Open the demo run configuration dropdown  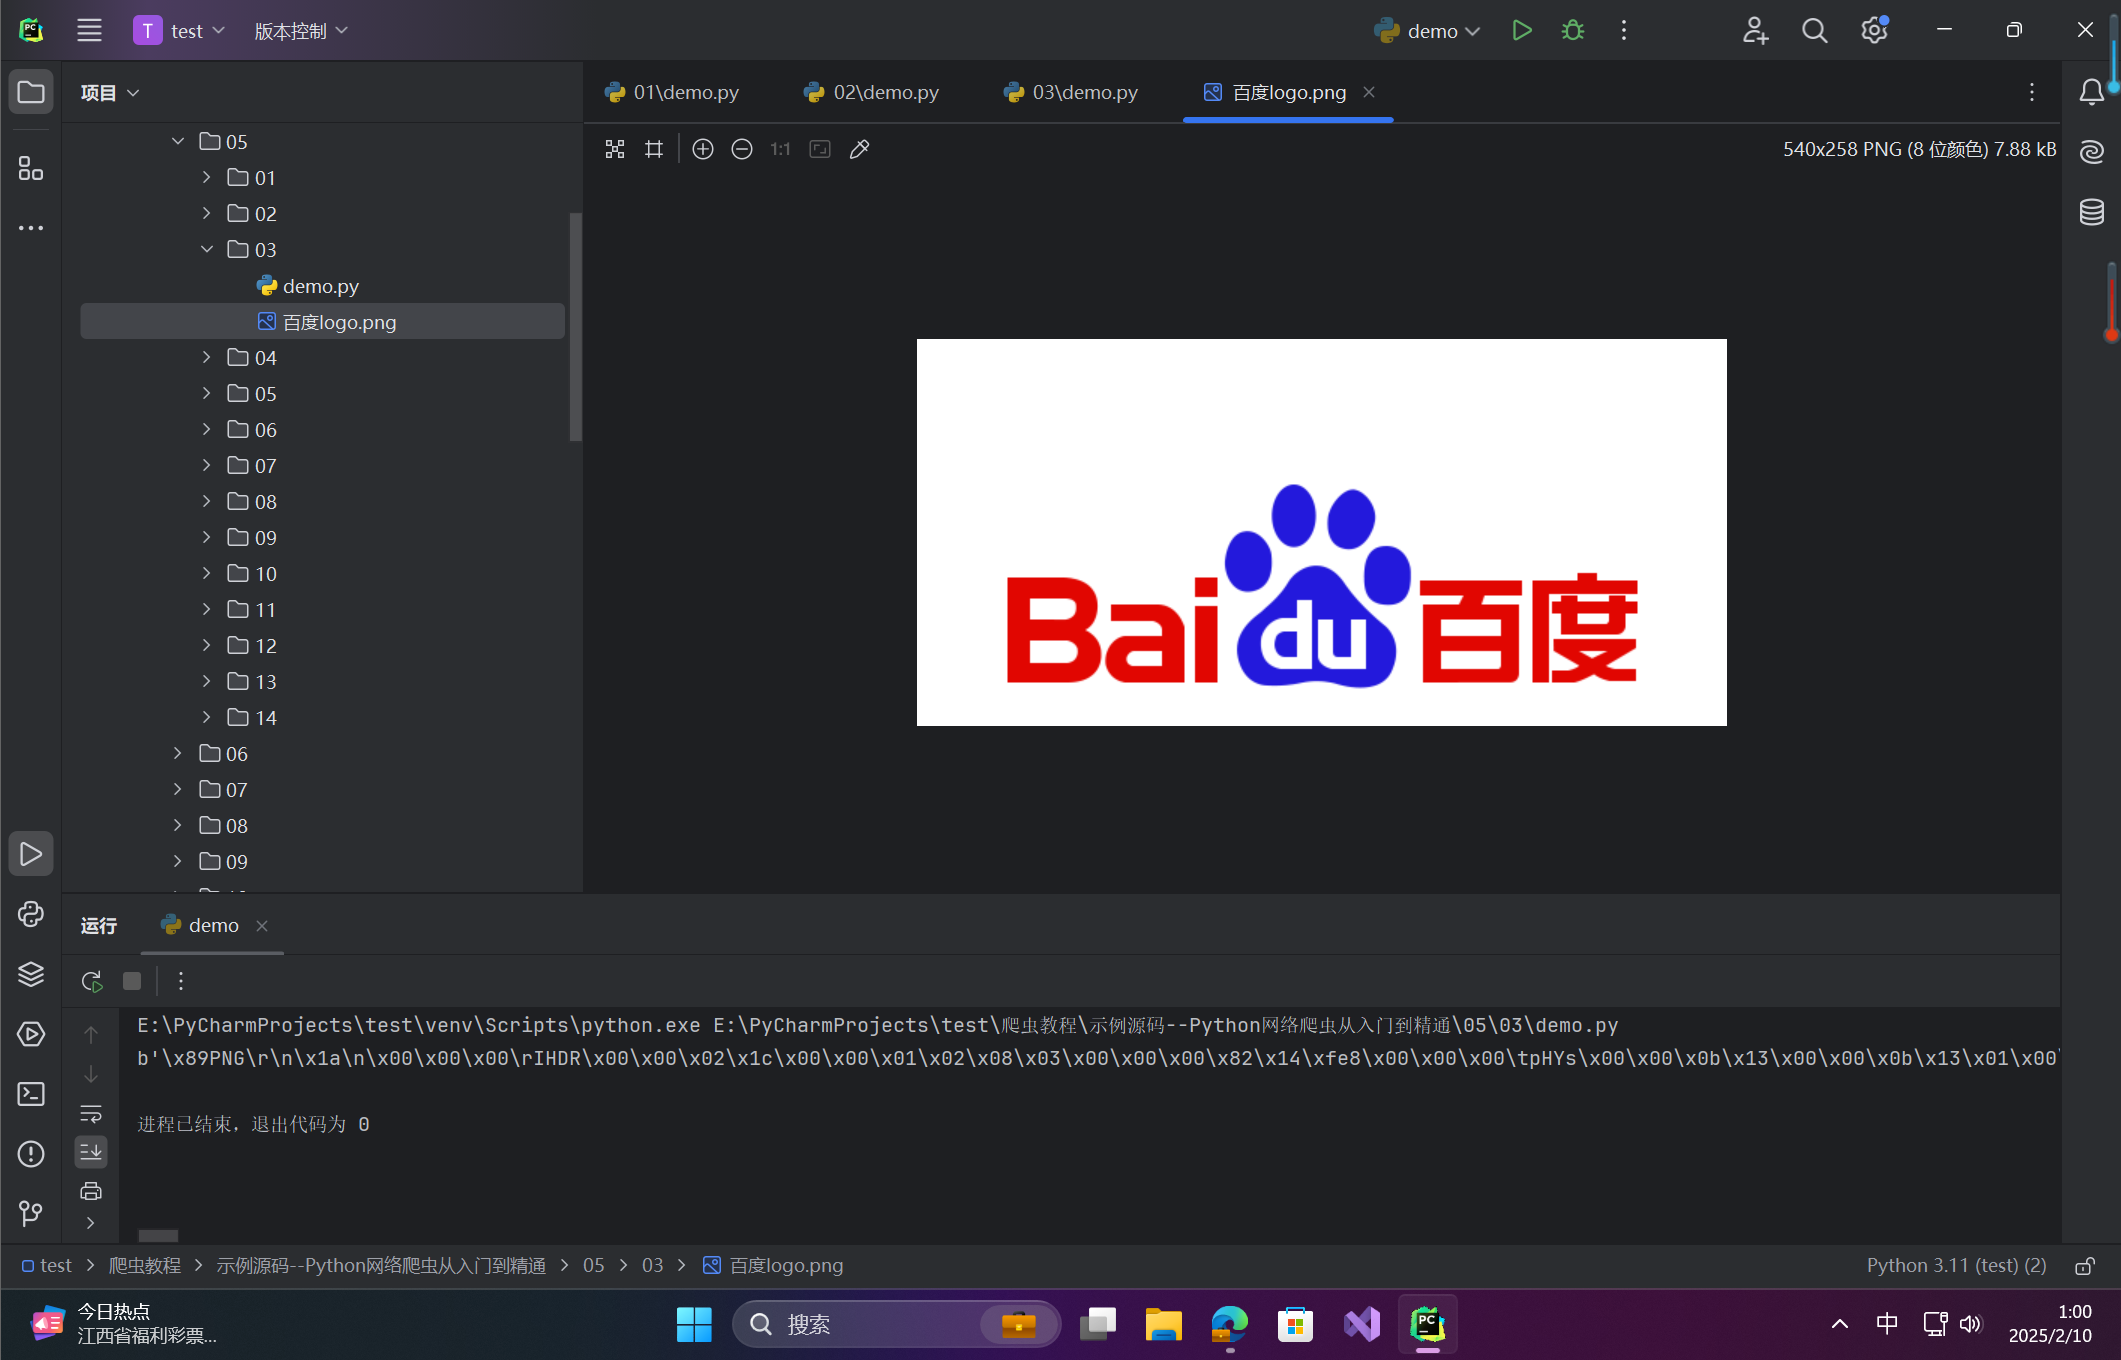click(1427, 30)
